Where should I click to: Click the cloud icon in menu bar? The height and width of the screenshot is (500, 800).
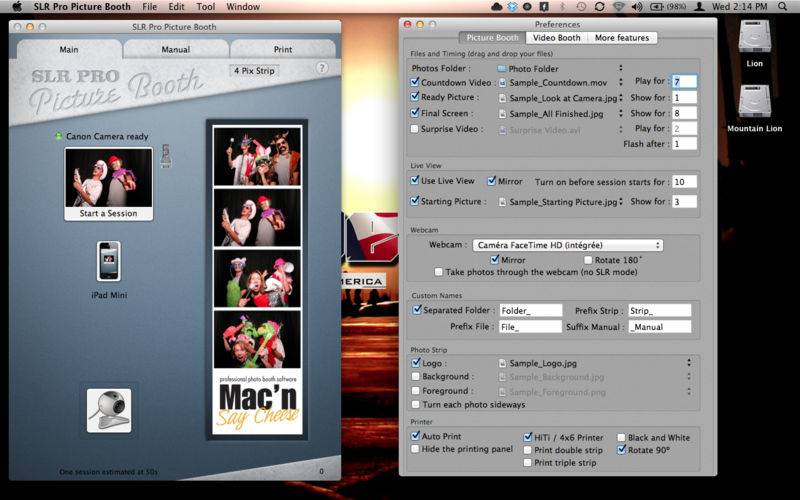tap(496, 7)
